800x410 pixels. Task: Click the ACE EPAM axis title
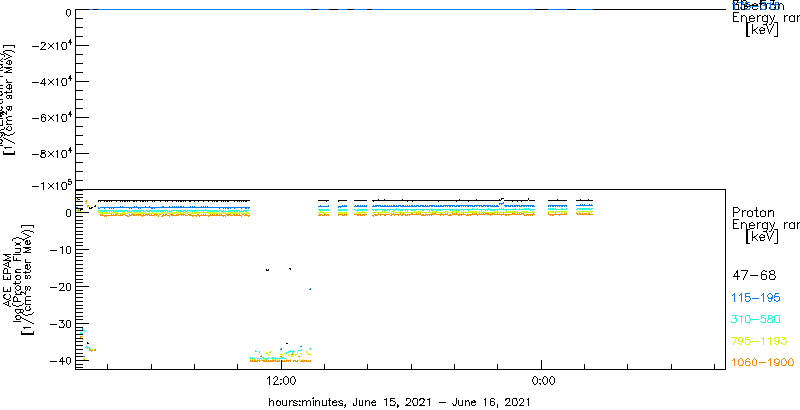(x=8, y=278)
